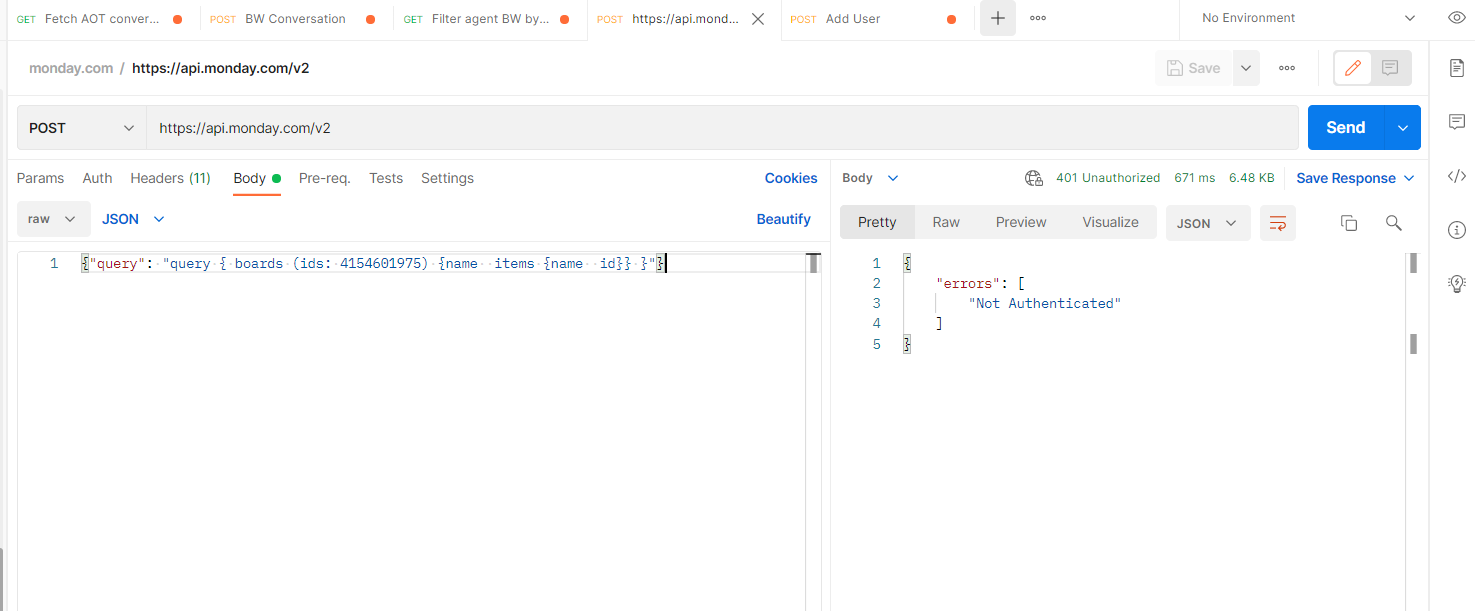Change response format JSON dropdown
Viewport: 1475px width, 611px height.
coord(1207,223)
